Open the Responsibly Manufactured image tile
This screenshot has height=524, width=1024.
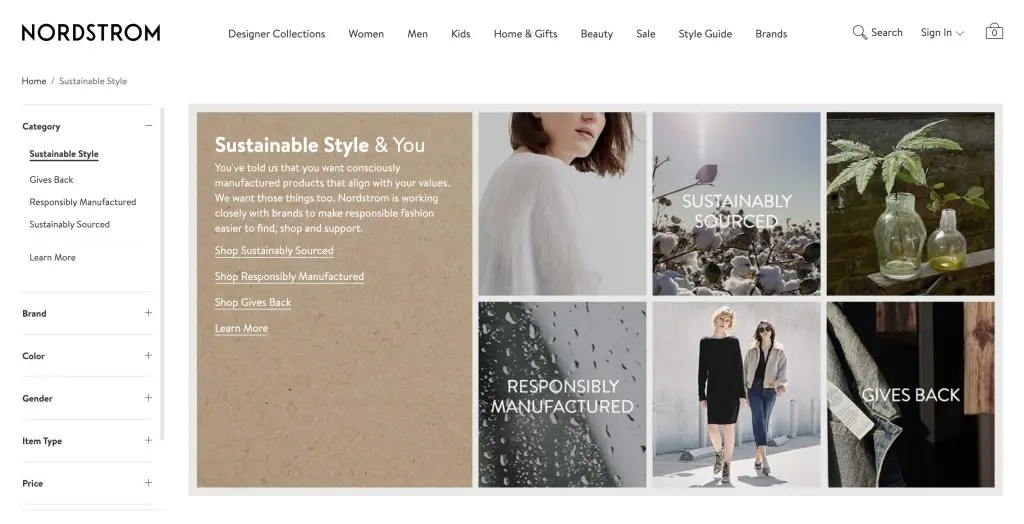[x=562, y=395]
